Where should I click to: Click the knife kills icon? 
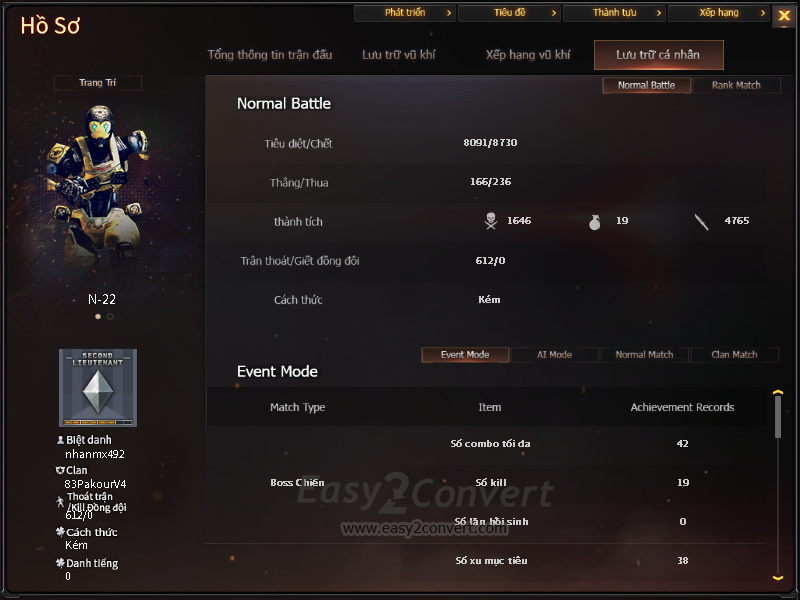702,222
